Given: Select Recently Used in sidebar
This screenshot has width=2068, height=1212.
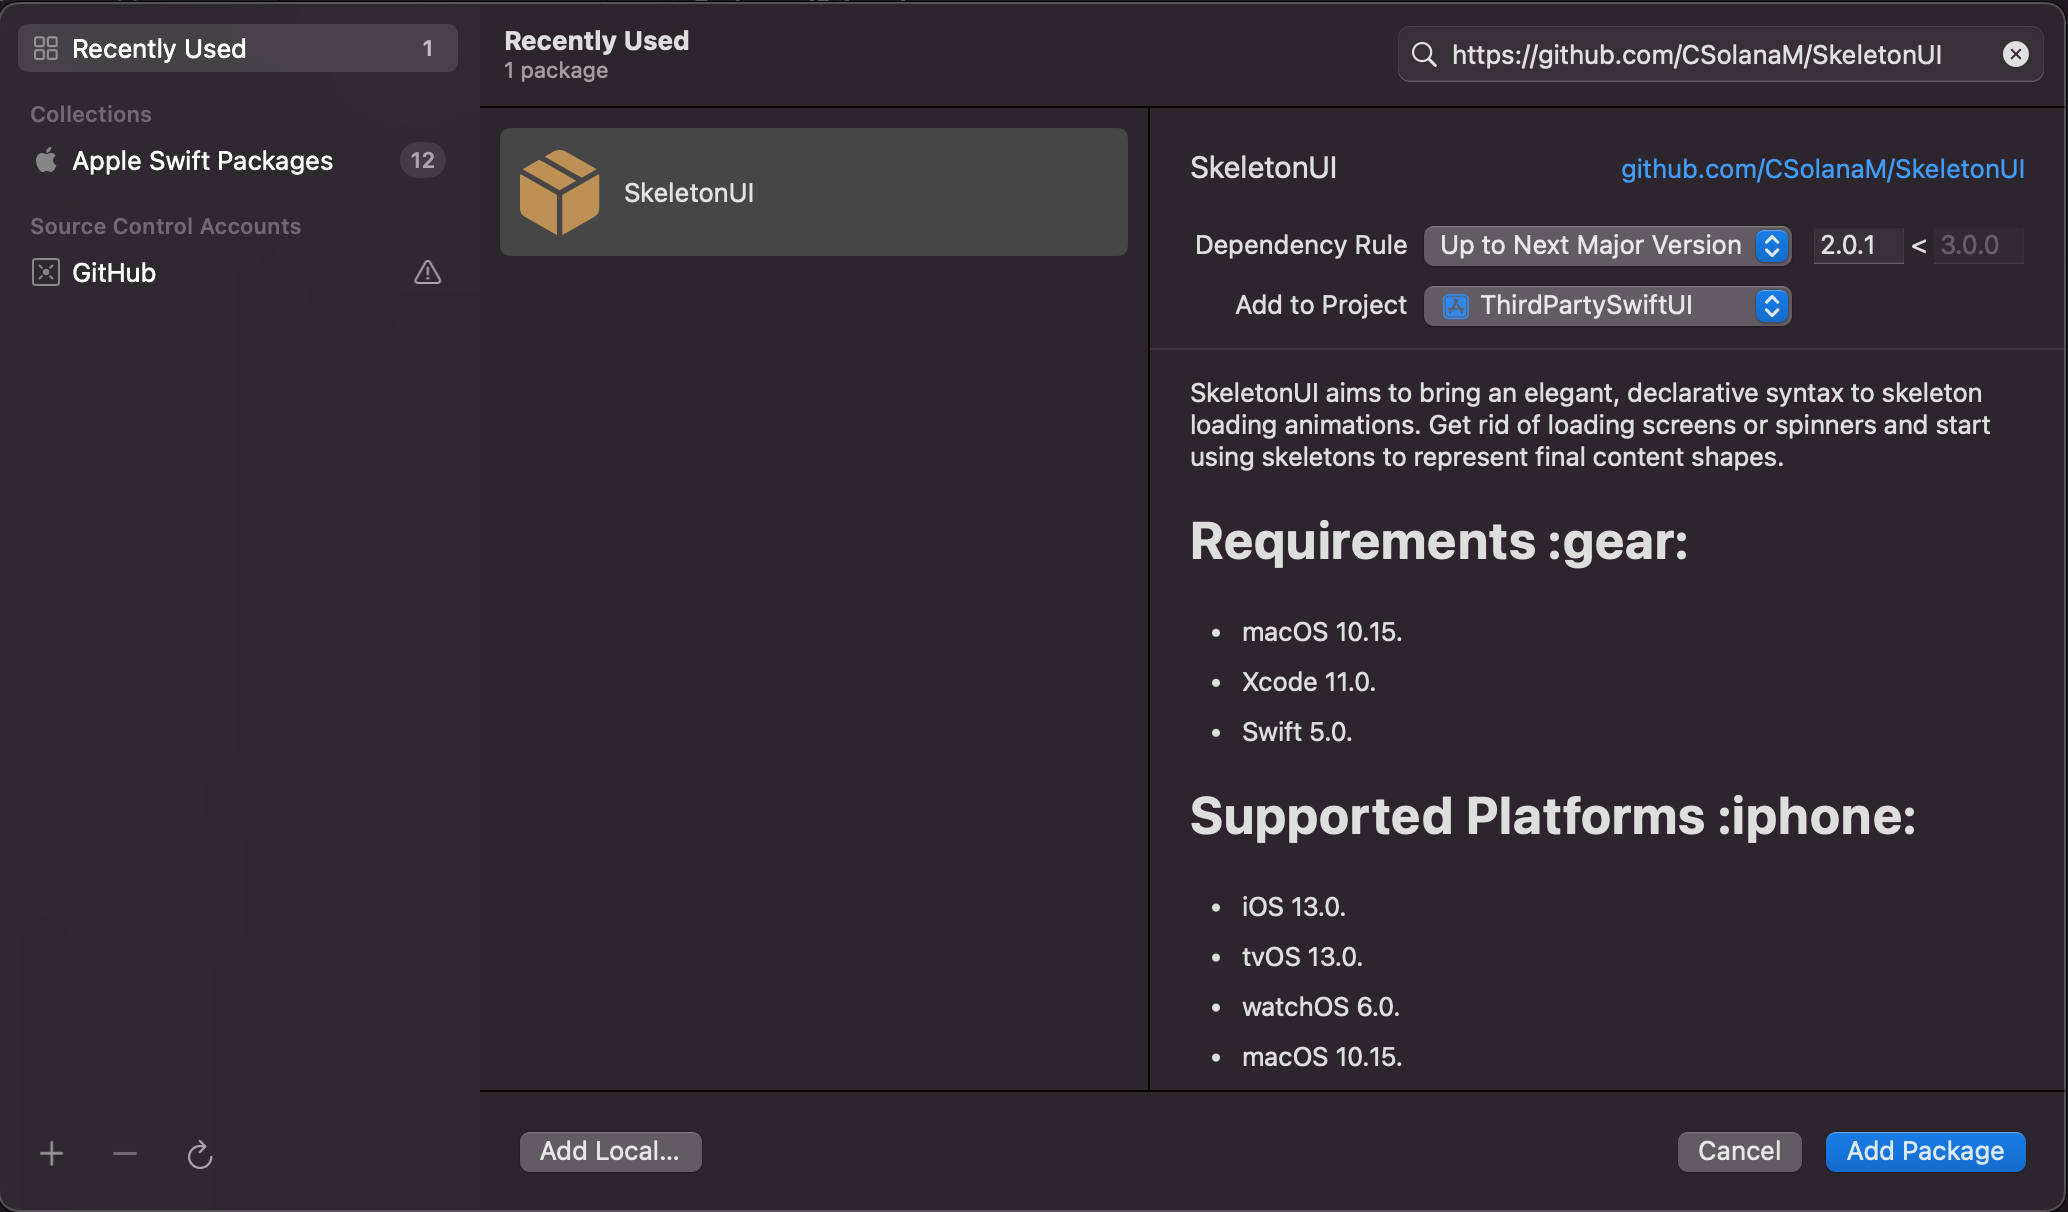Looking at the screenshot, I should point(159,48).
